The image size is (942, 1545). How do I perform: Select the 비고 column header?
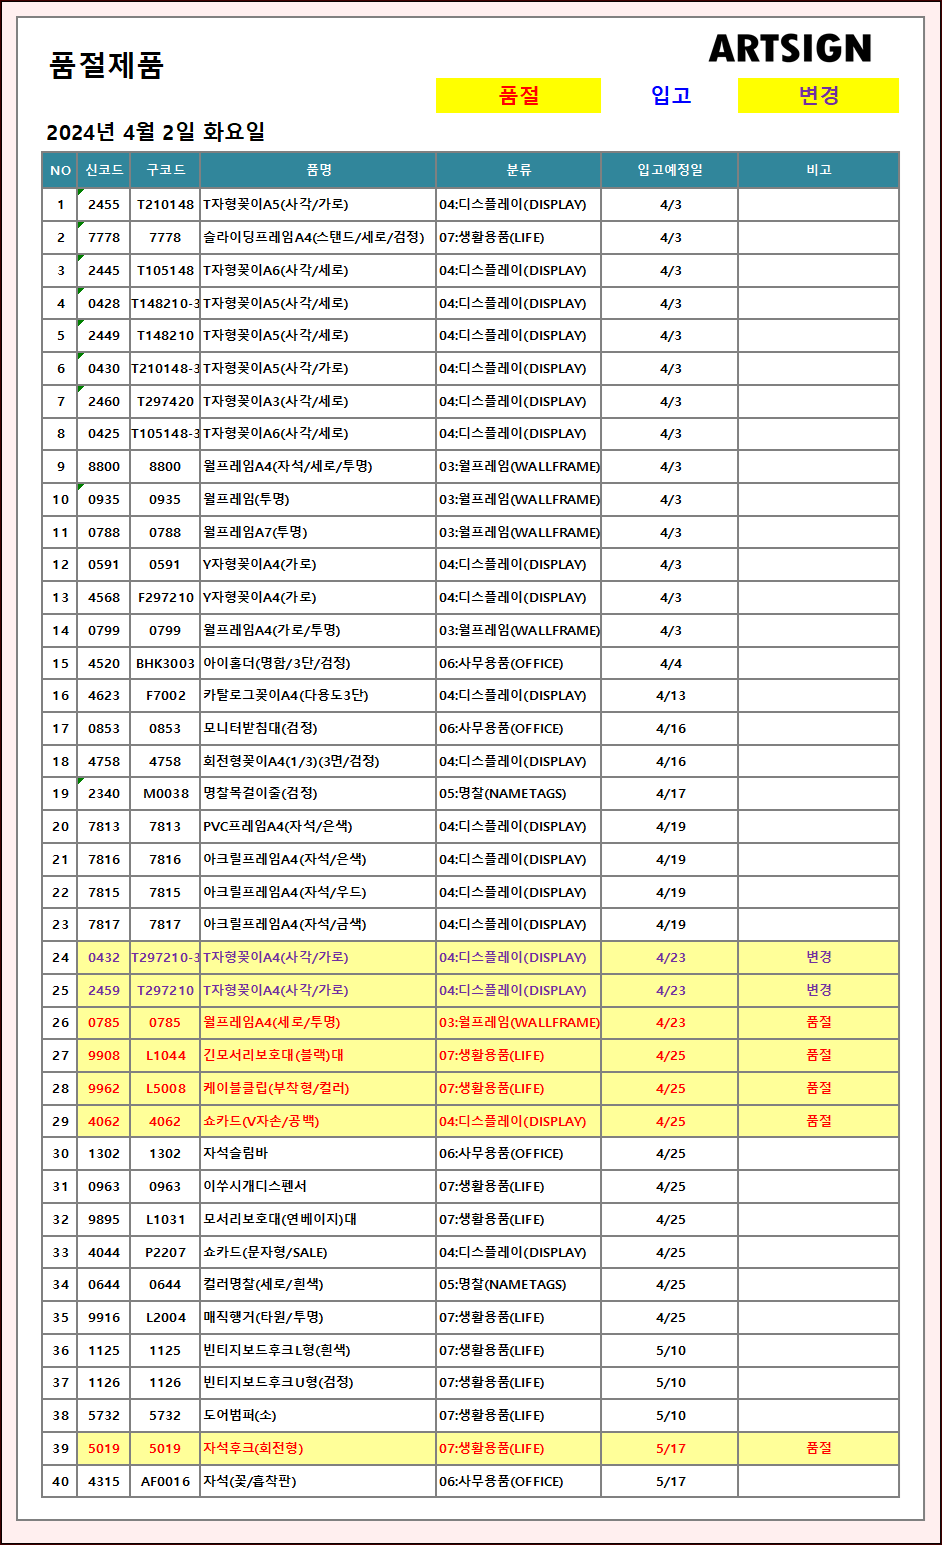(x=818, y=170)
